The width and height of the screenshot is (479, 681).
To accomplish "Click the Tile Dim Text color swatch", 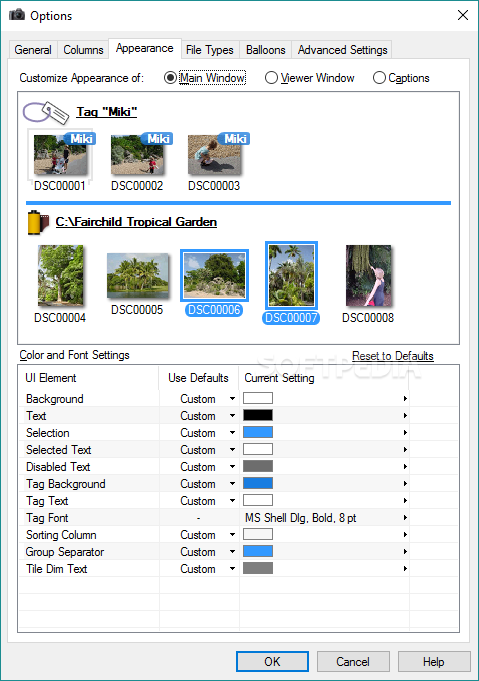I will click(x=258, y=568).
